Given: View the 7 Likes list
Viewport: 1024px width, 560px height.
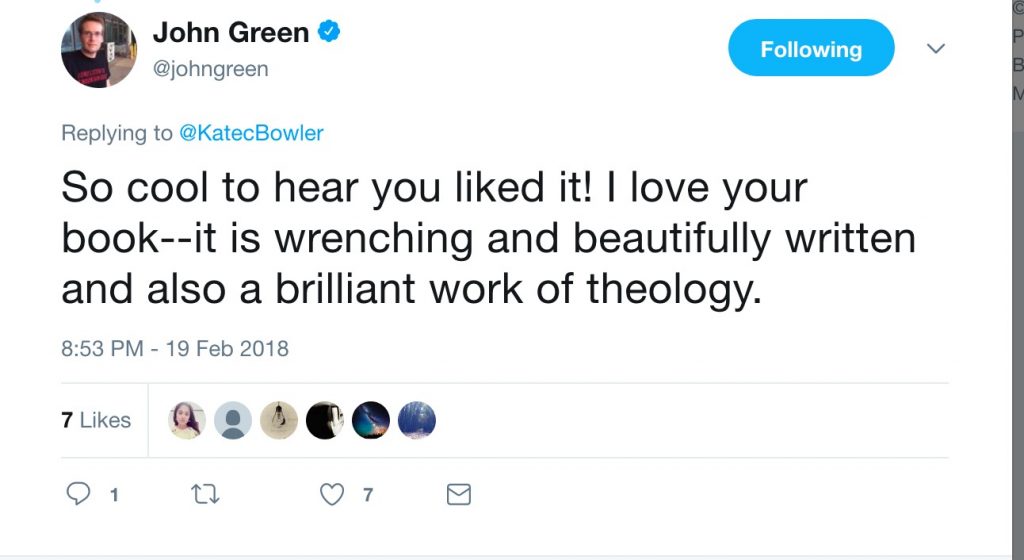Looking at the screenshot, I should (96, 420).
